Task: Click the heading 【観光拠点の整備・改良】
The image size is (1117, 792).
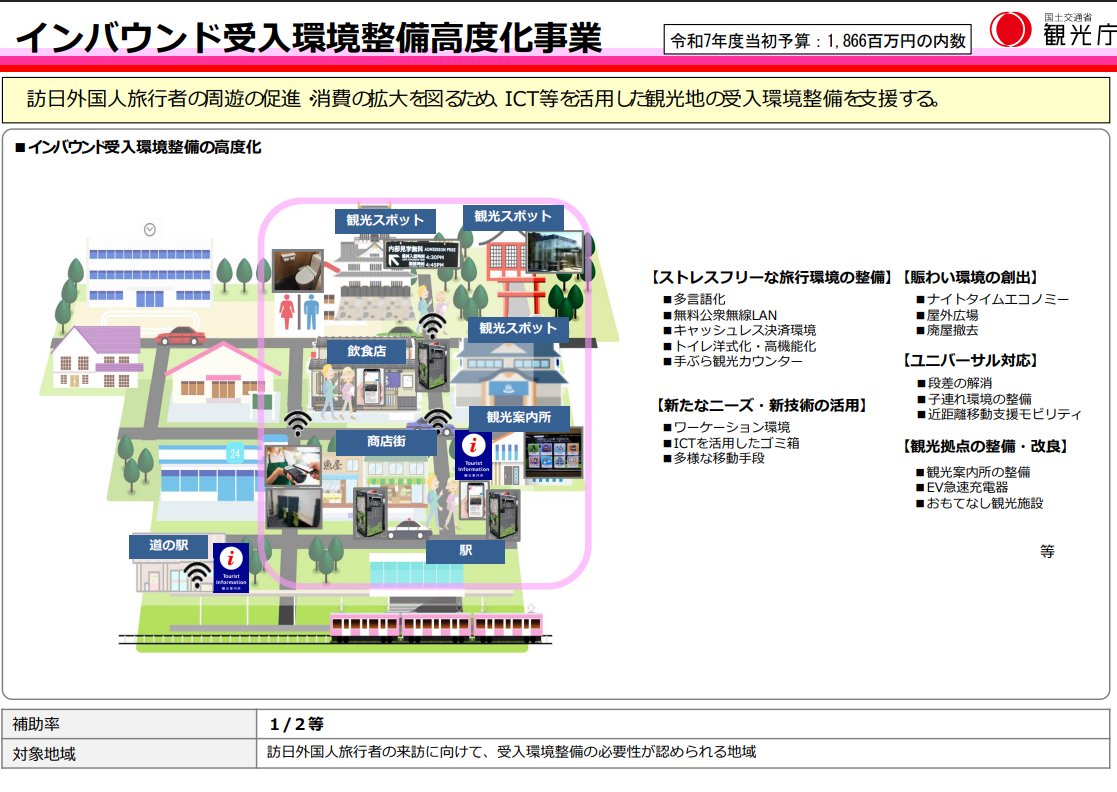Action: (986, 447)
